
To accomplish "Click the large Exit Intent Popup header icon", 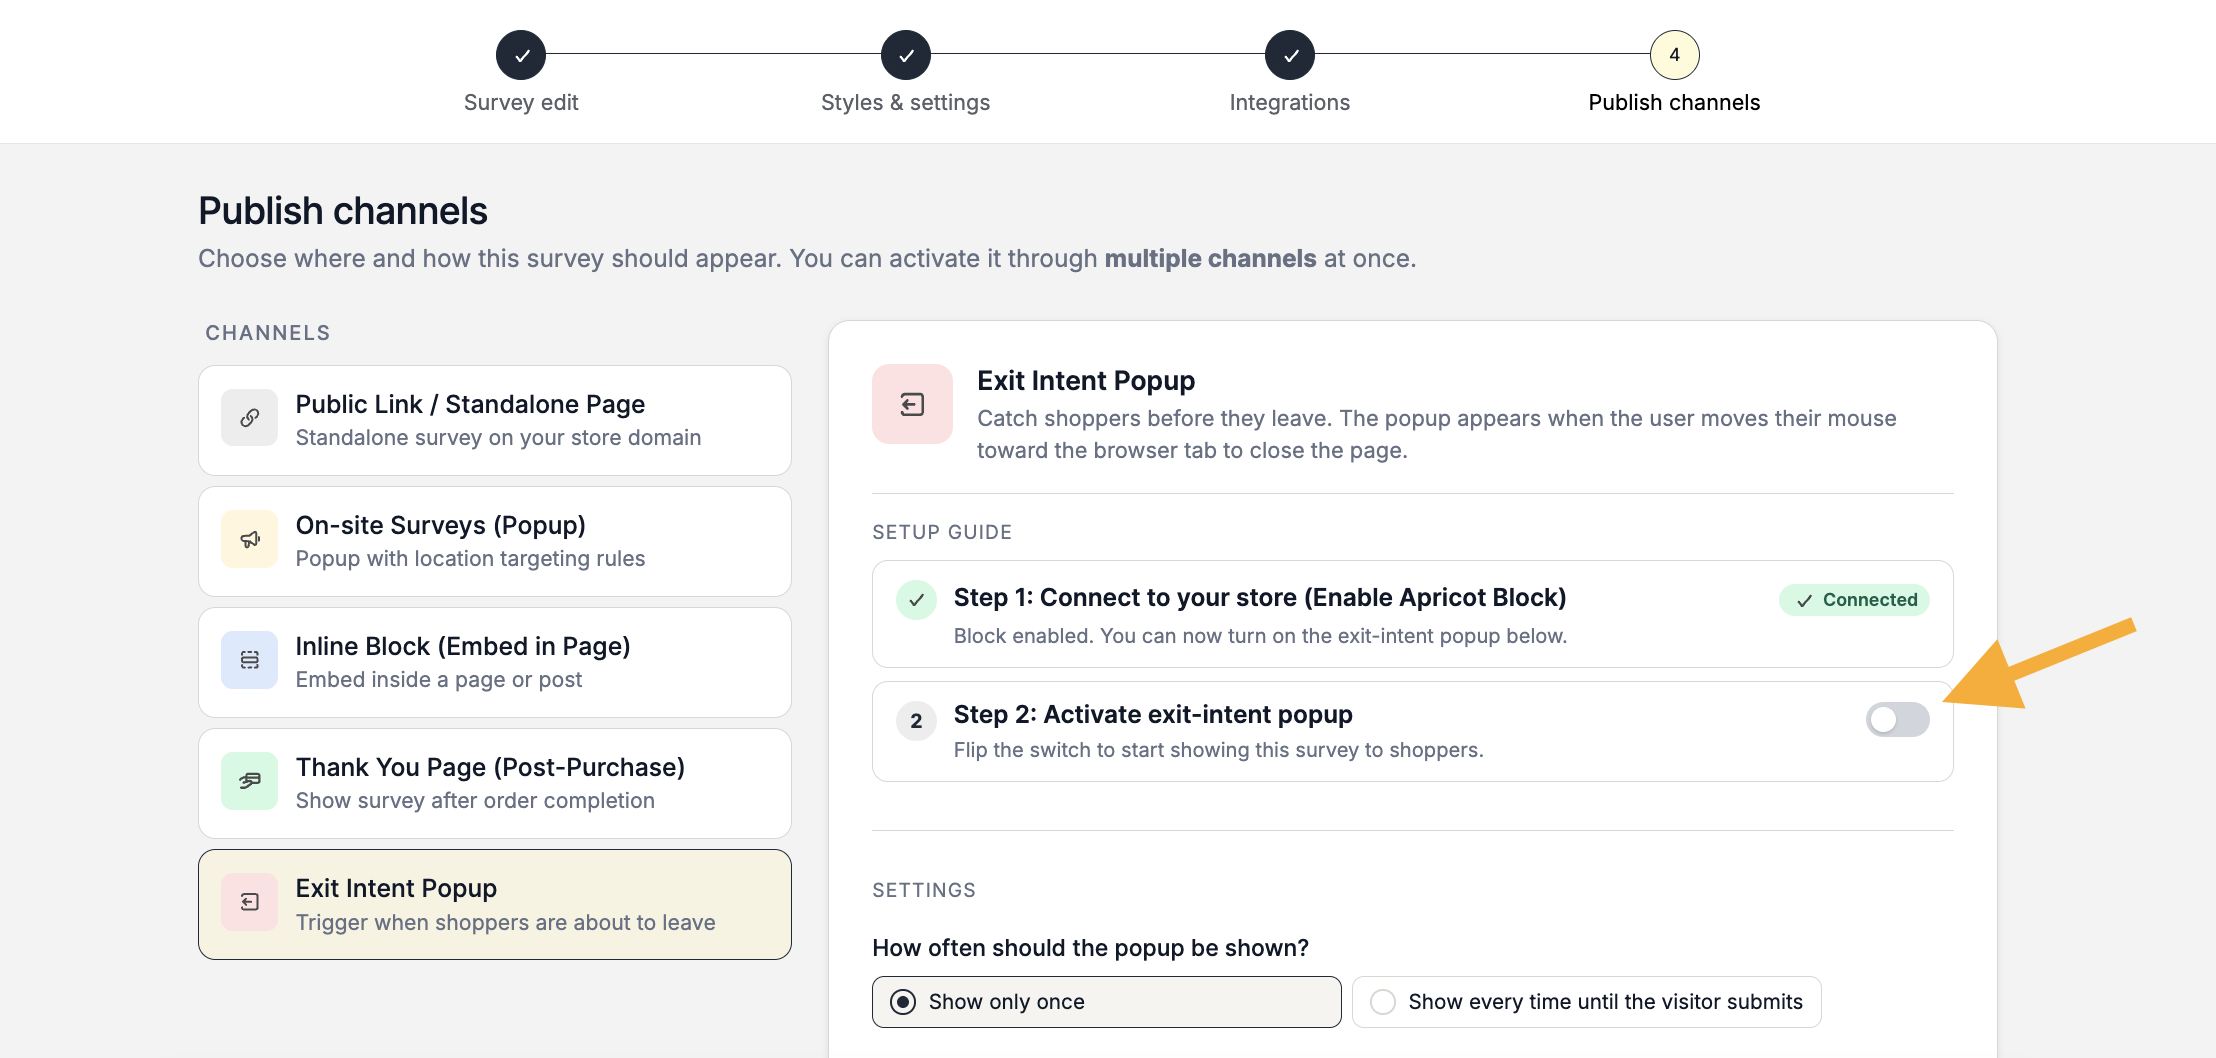I will (912, 404).
